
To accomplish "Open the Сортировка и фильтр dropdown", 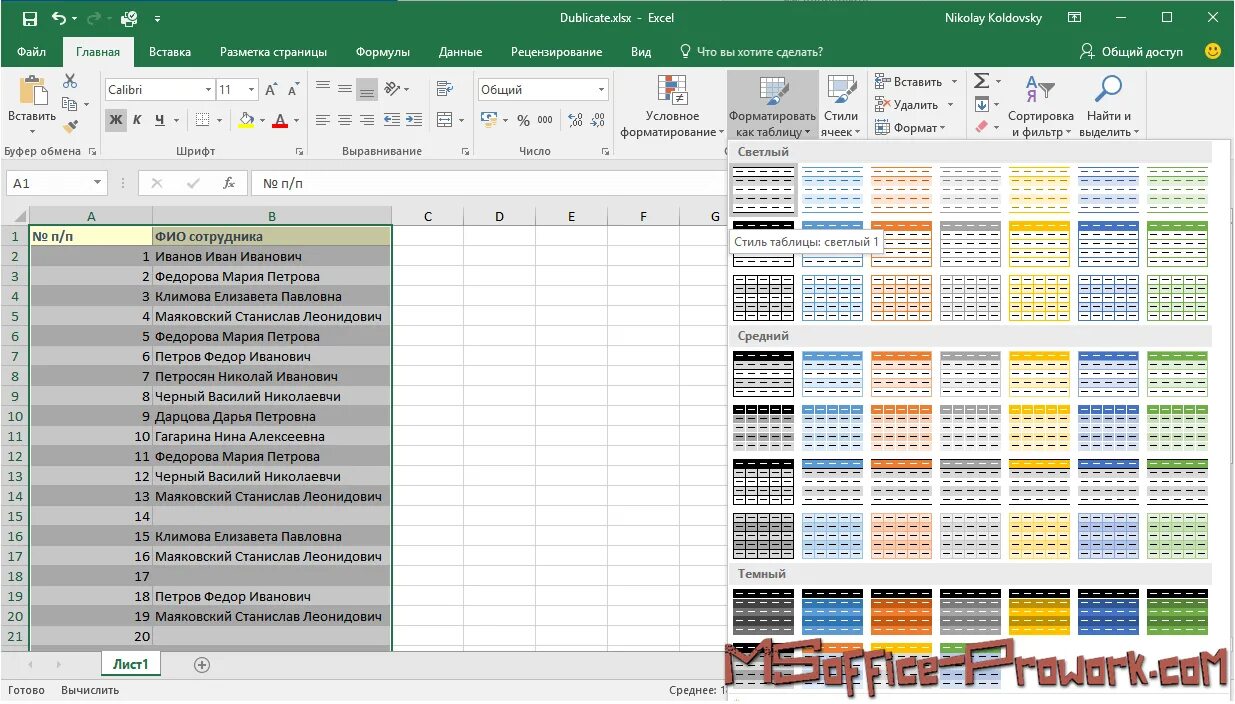I will coord(1040,106).
